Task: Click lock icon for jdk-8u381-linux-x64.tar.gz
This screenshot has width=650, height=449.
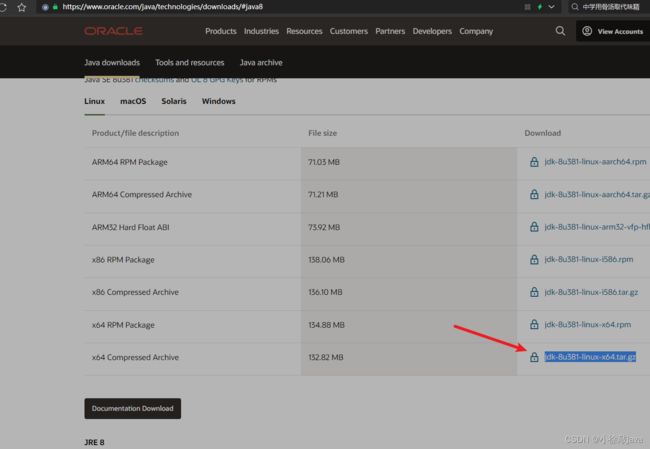Action: pos(534,357)
